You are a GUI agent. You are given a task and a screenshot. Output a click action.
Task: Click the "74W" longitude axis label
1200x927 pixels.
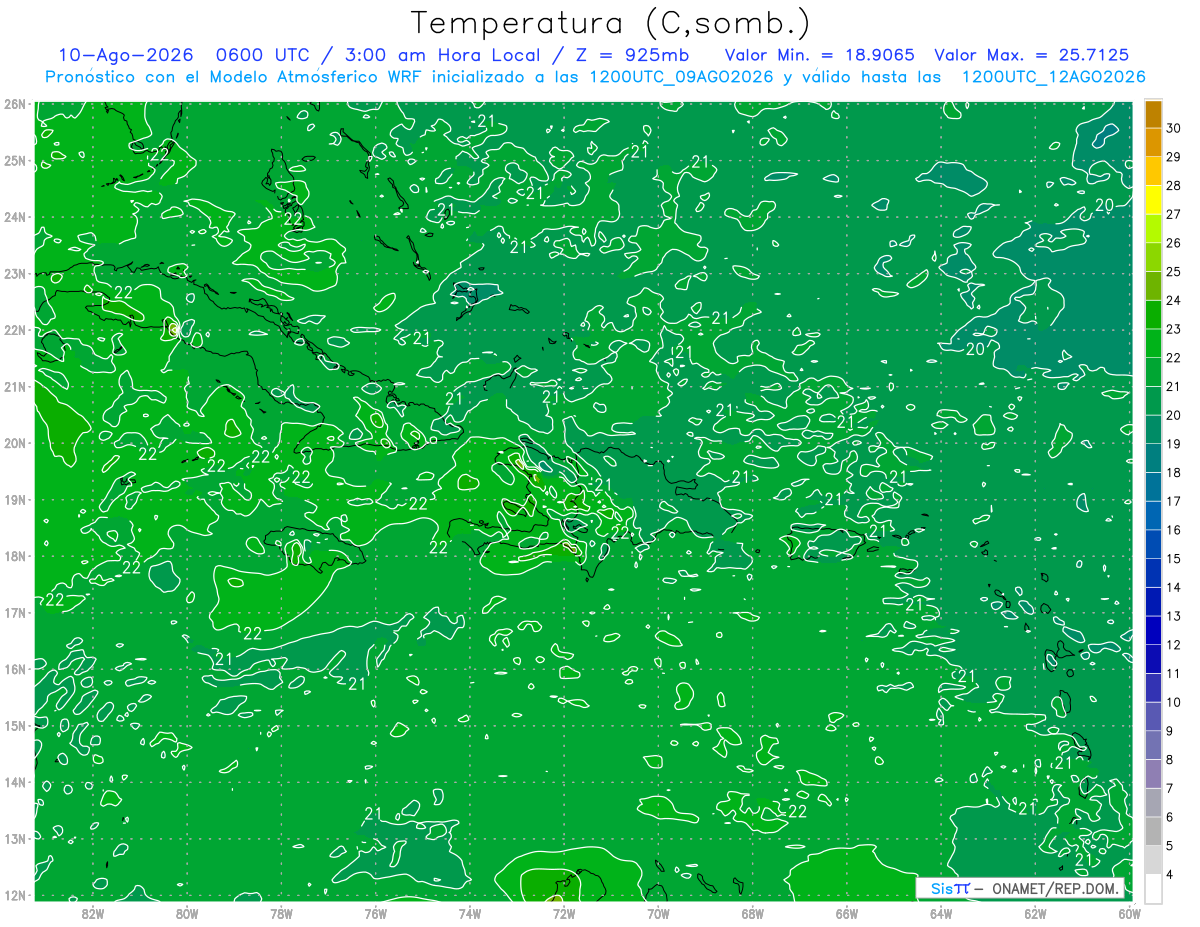pos(469,912)
